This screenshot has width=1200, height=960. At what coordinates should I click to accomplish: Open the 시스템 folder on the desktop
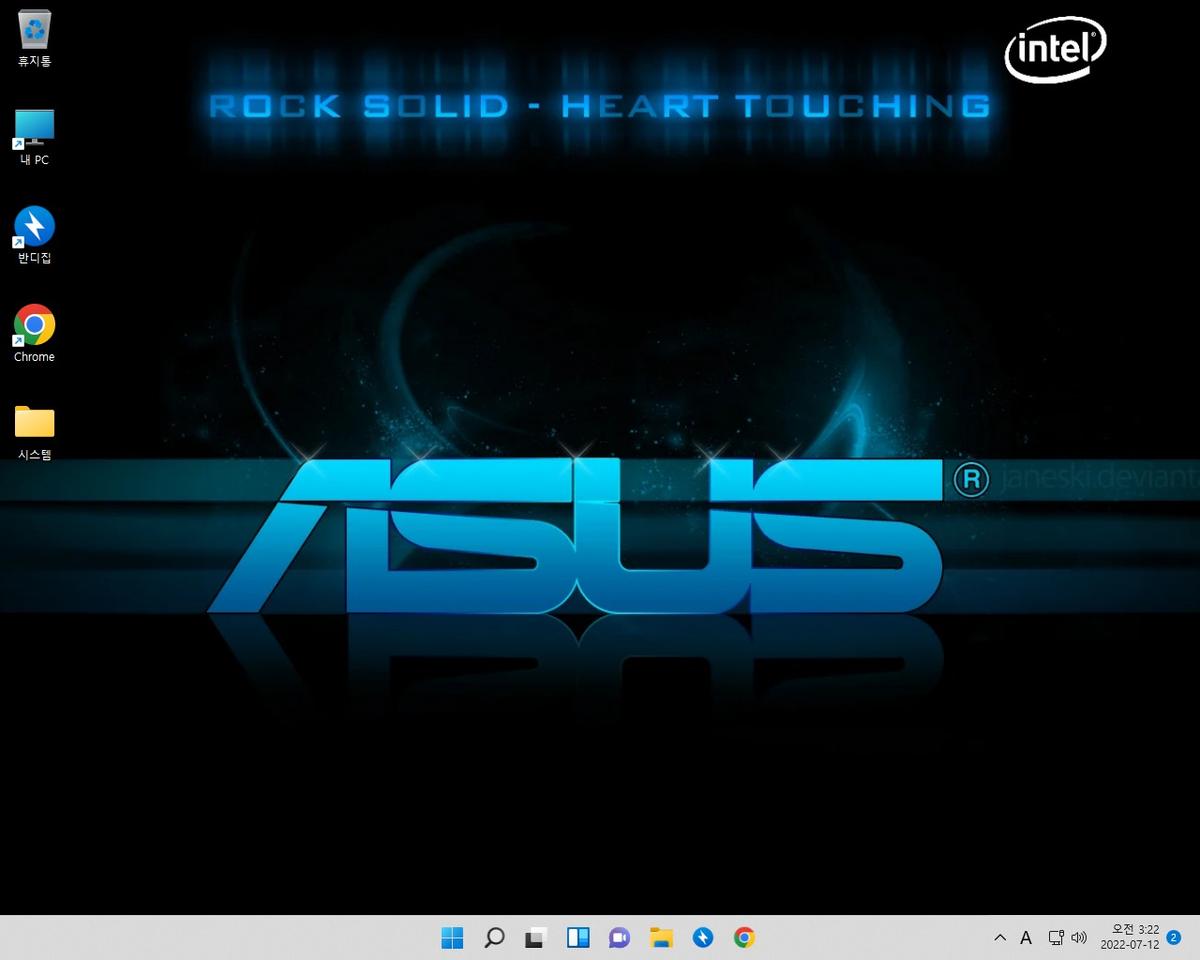(33, 423)
